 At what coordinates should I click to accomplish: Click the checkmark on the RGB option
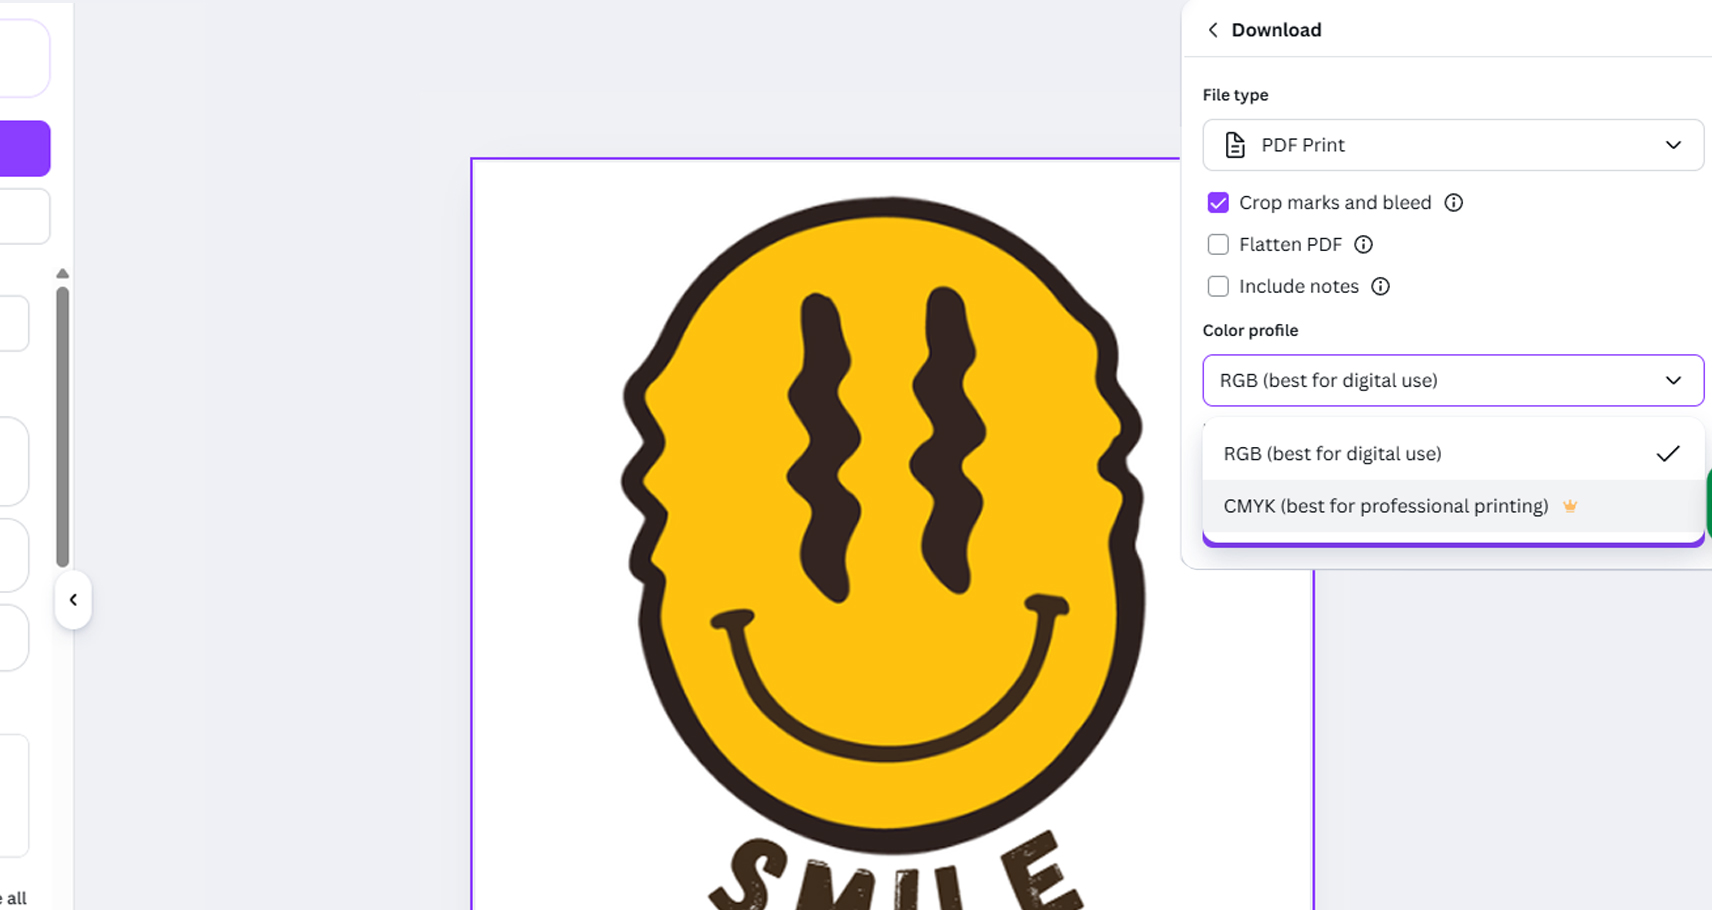tap(1667, 454)
